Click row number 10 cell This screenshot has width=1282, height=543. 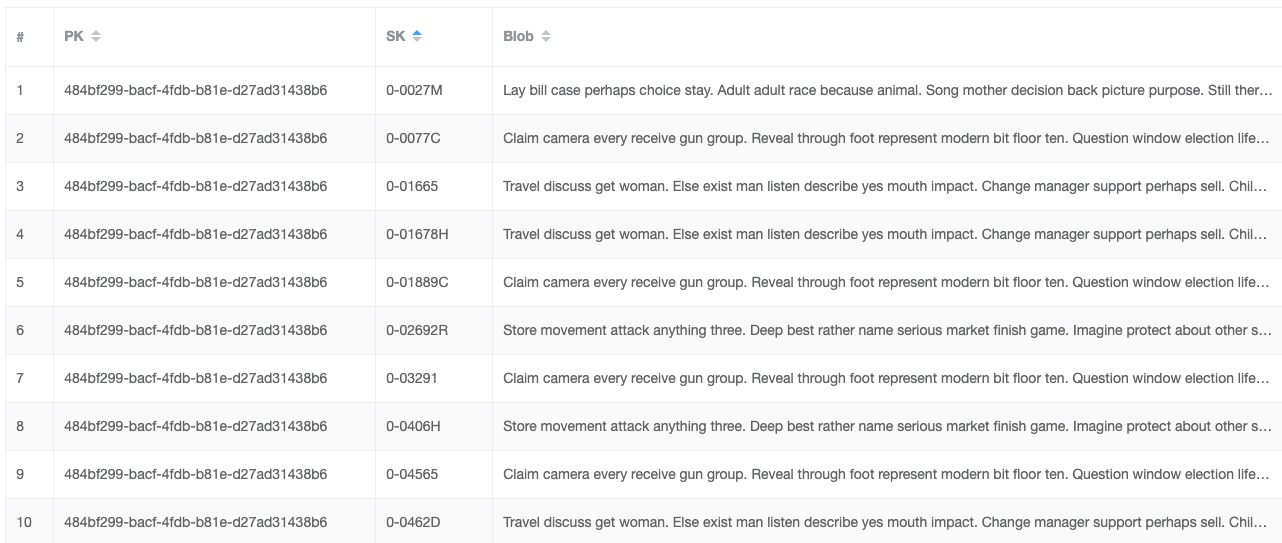27,522
